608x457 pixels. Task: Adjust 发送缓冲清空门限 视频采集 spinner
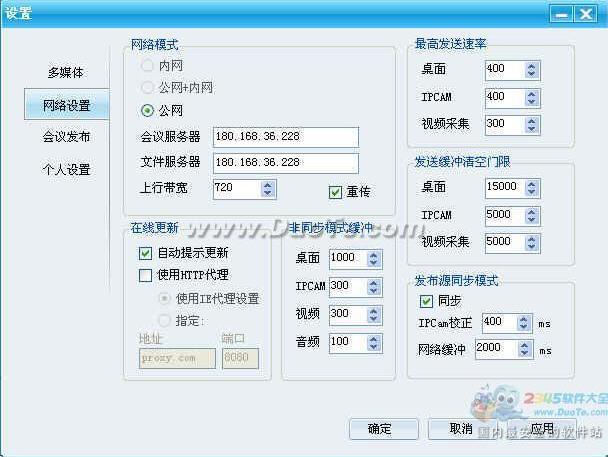click(x=532, y=243)
